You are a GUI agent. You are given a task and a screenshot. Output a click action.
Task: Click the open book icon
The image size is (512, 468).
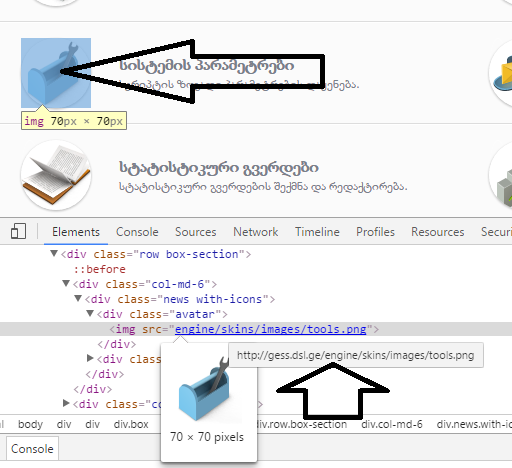coord(56,175)
